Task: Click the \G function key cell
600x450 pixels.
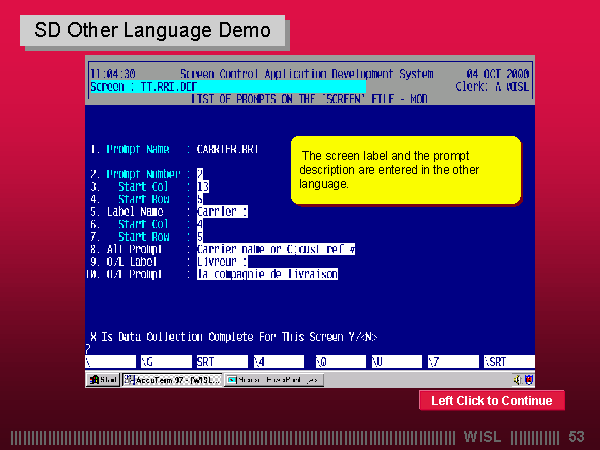Action: [165, 362]
